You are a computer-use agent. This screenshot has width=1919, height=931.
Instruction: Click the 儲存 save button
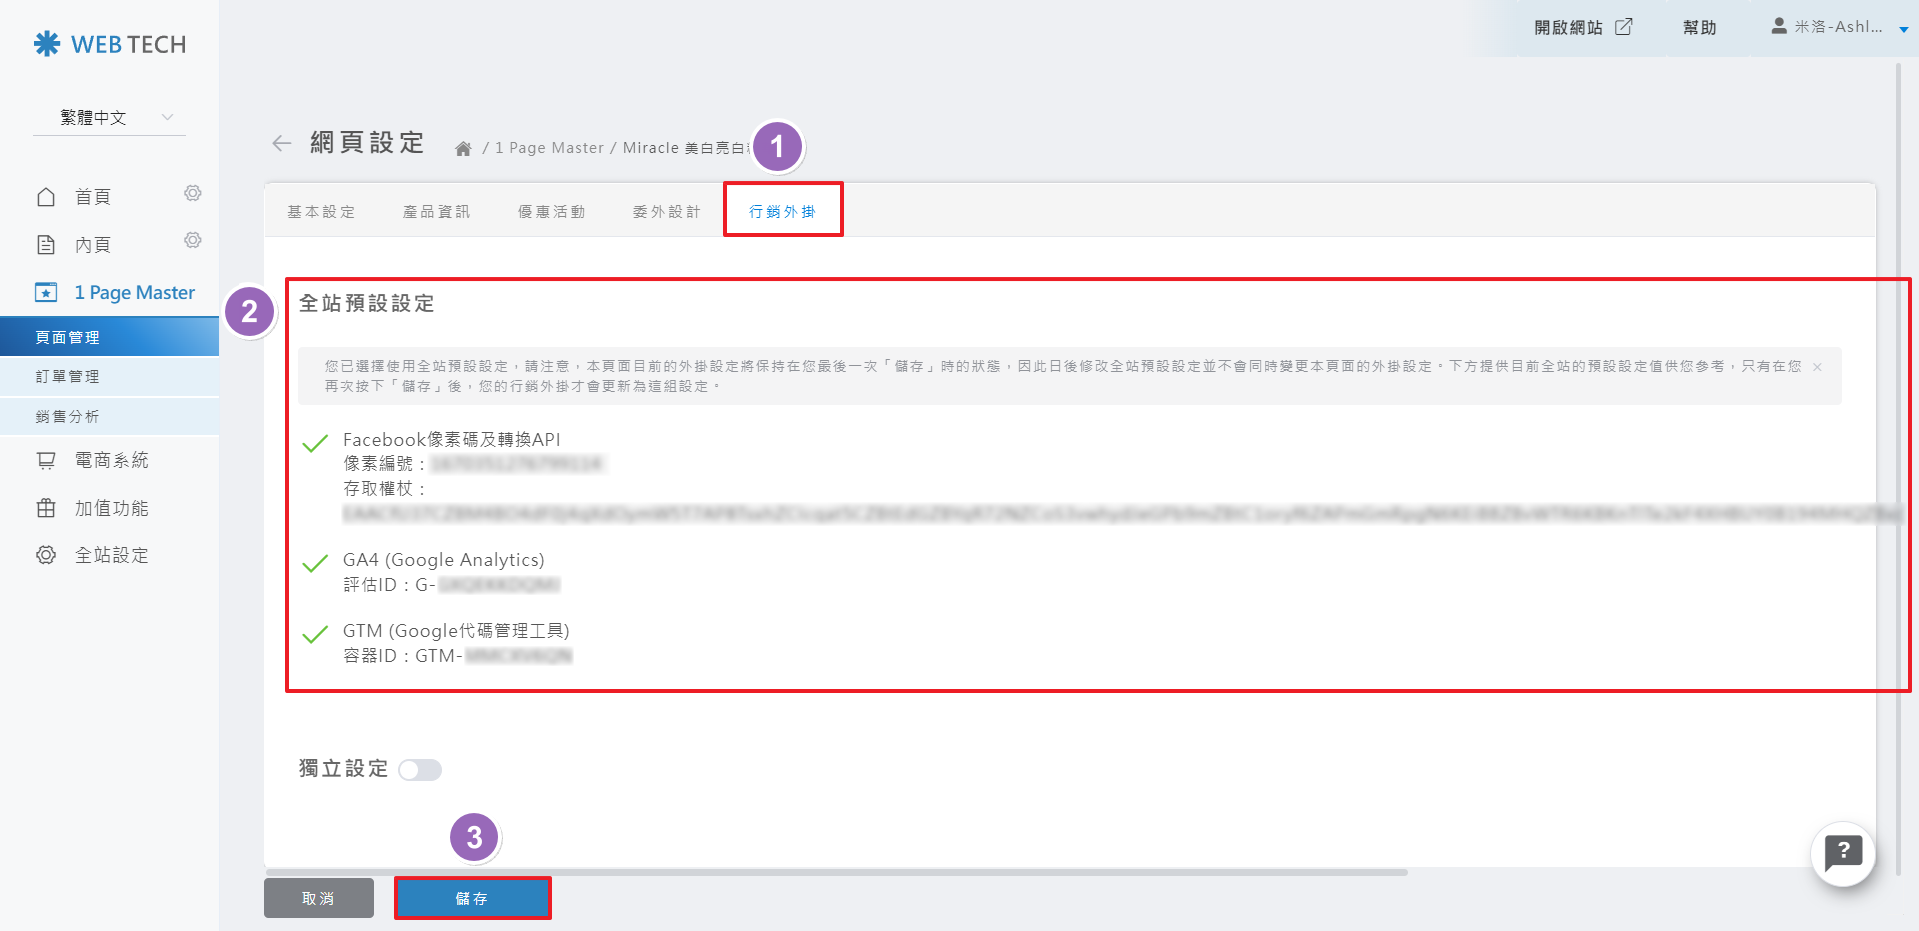472,898
